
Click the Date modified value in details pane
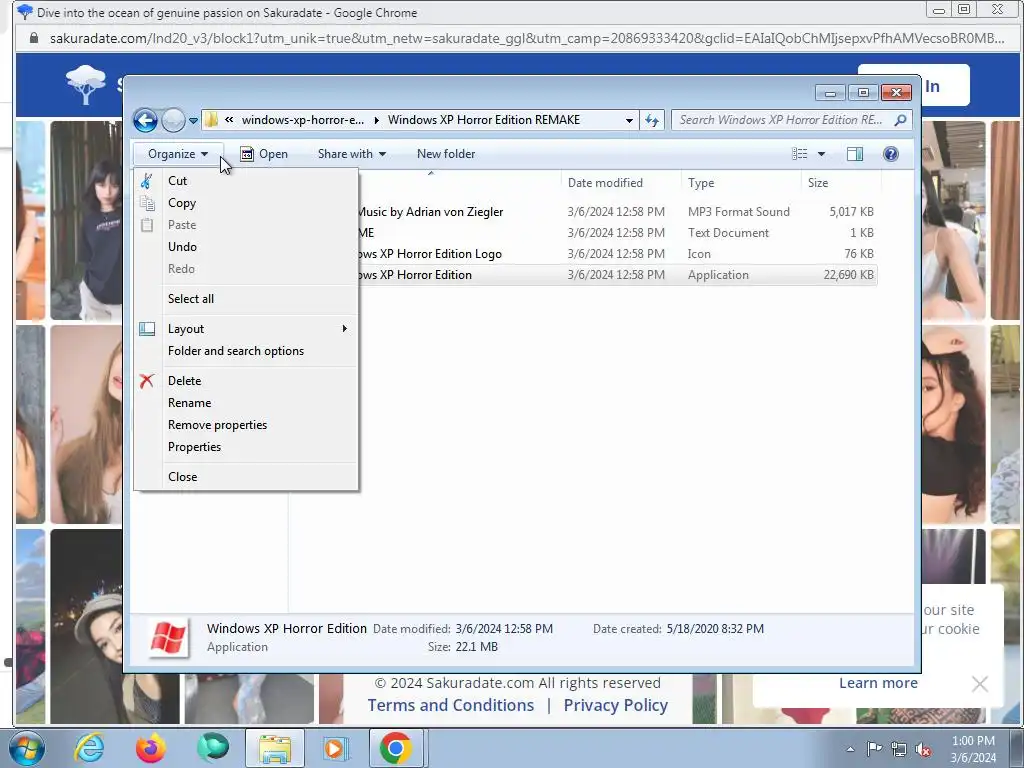coord(504,629)
